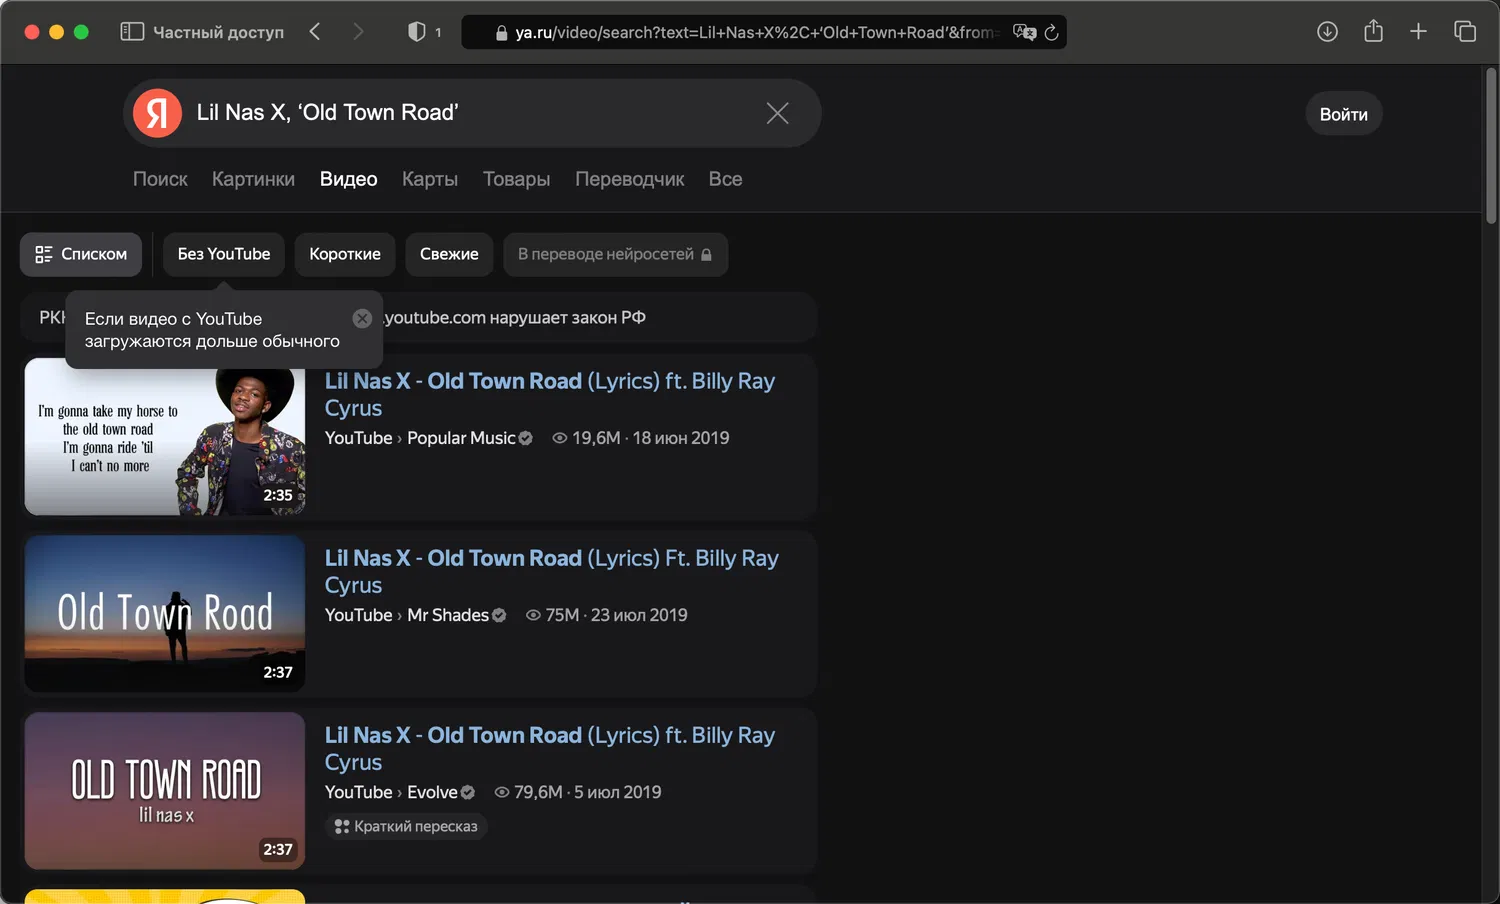Expand the Все services menu
Screen dimensions: 1500x904
pos(725,179)
